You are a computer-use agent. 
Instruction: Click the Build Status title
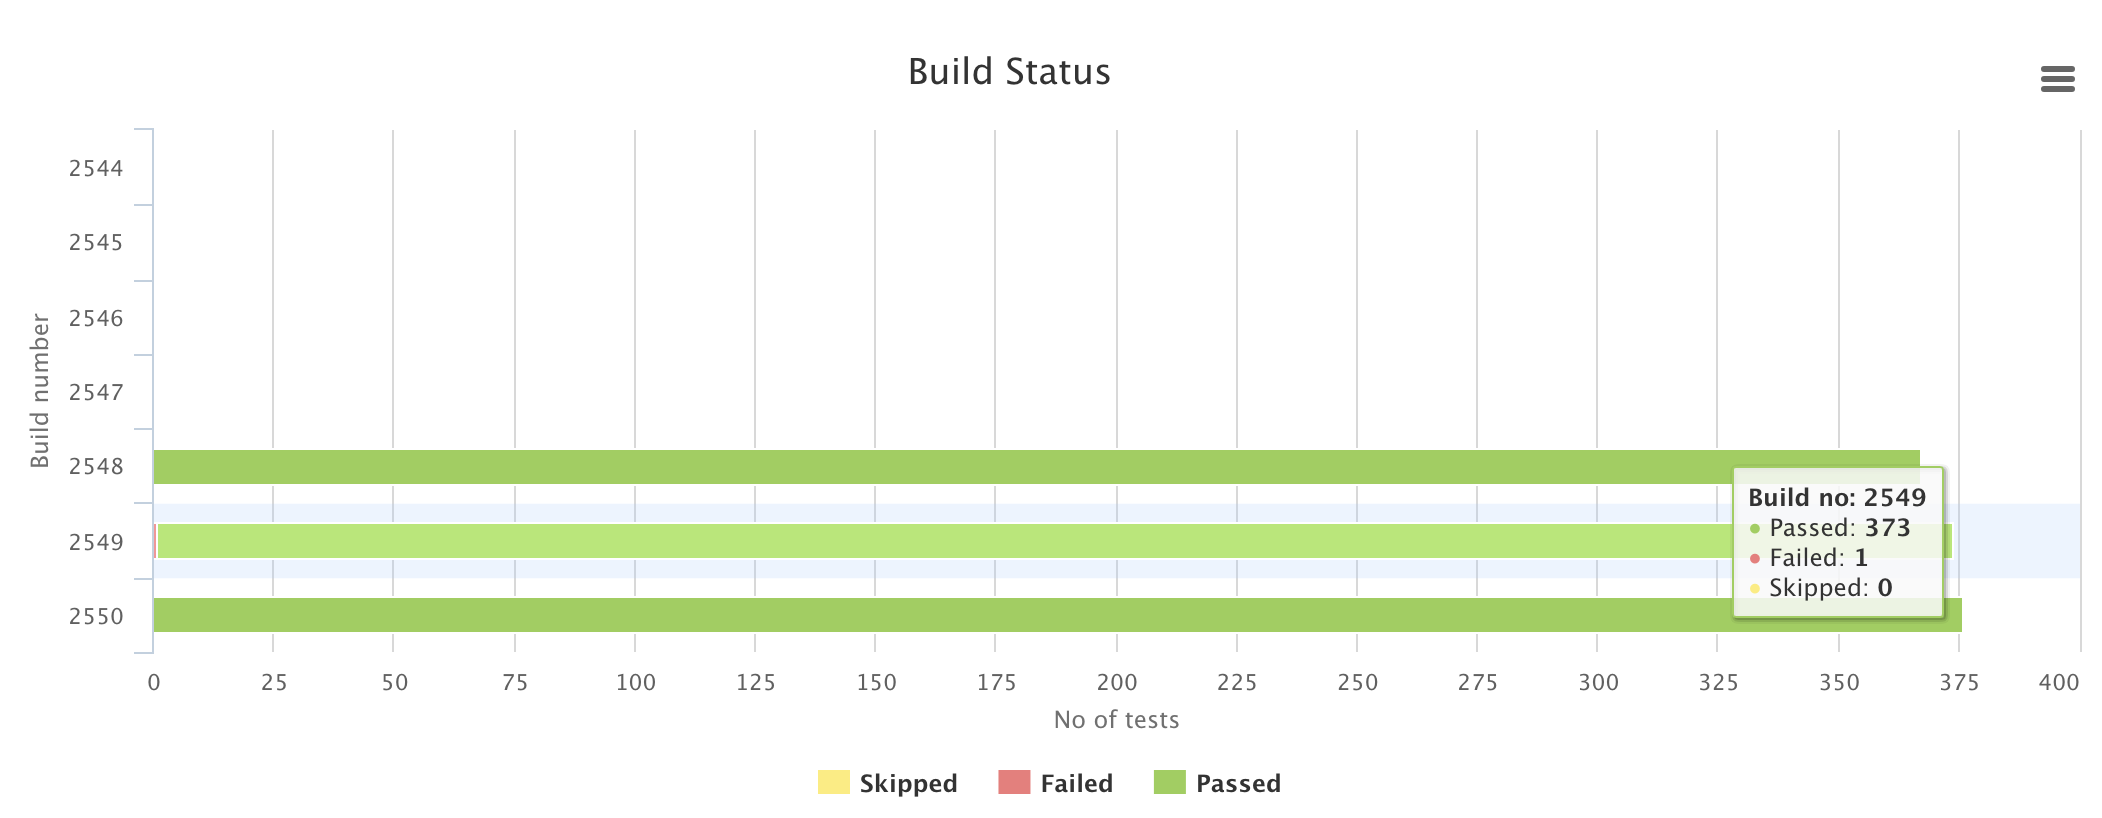coord(1009,72)
